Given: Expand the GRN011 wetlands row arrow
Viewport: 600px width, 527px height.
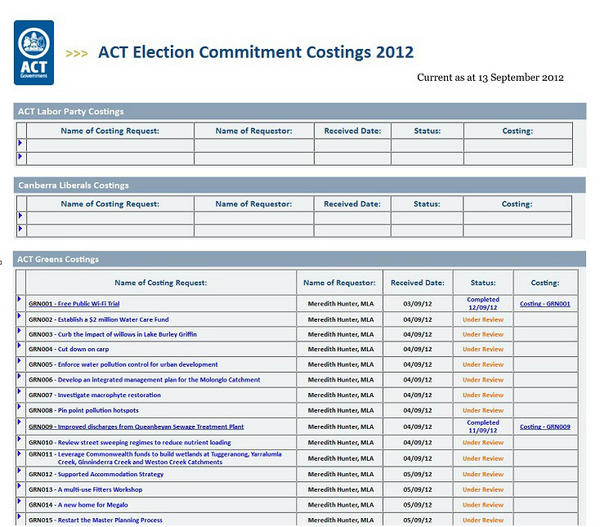Looking at the screenshot, I should [x=20, y=453].
